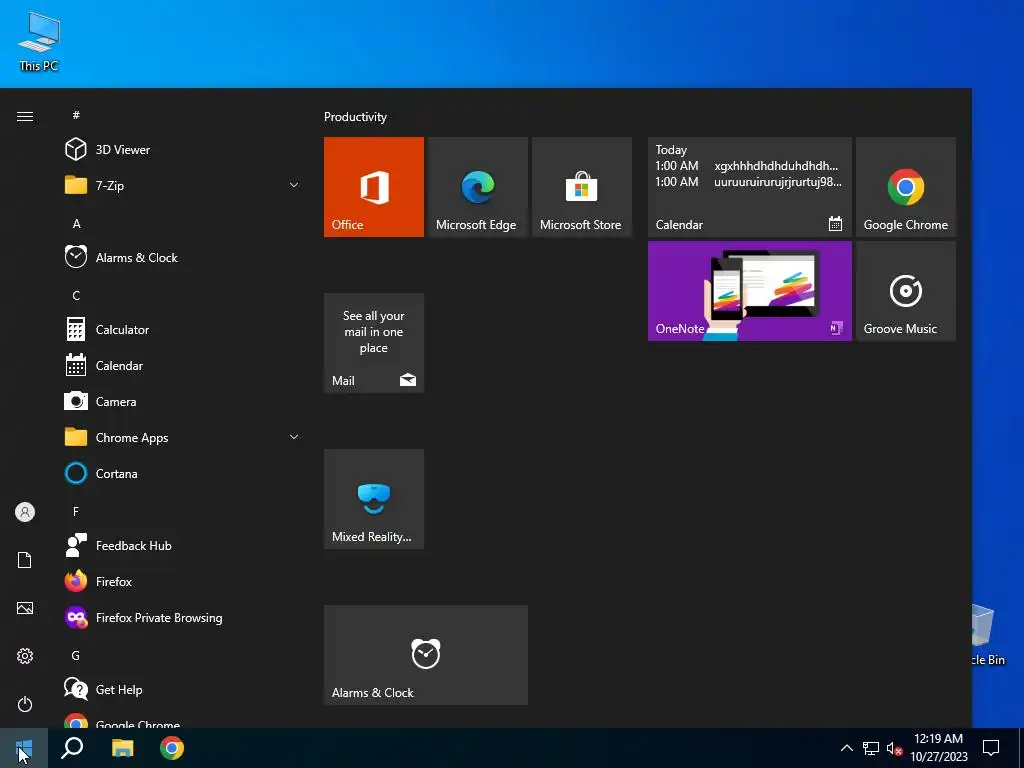Open Pictures from Start sidebar
Viewport: 1024px width, 768px height.
[25, 608]
